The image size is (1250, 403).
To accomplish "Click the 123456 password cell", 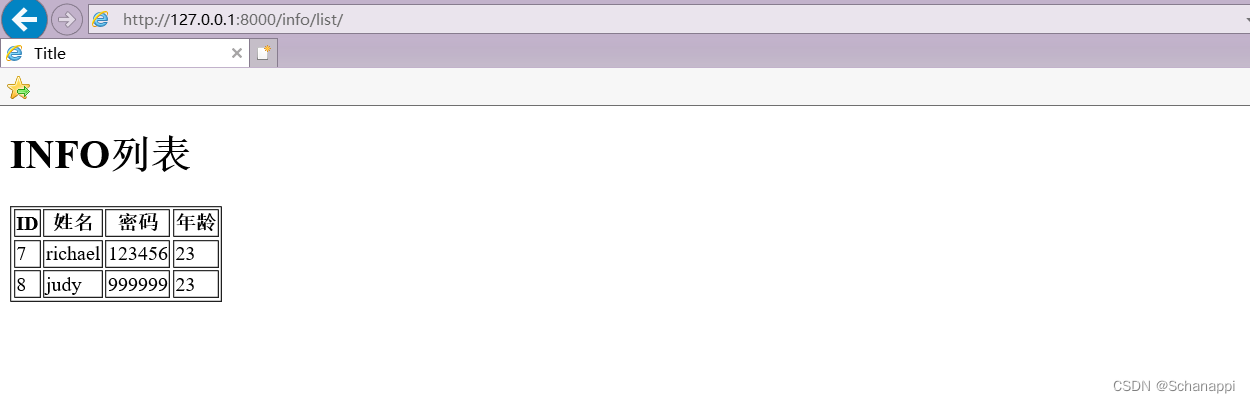I will pyautogui.click(x=138, y=254).
